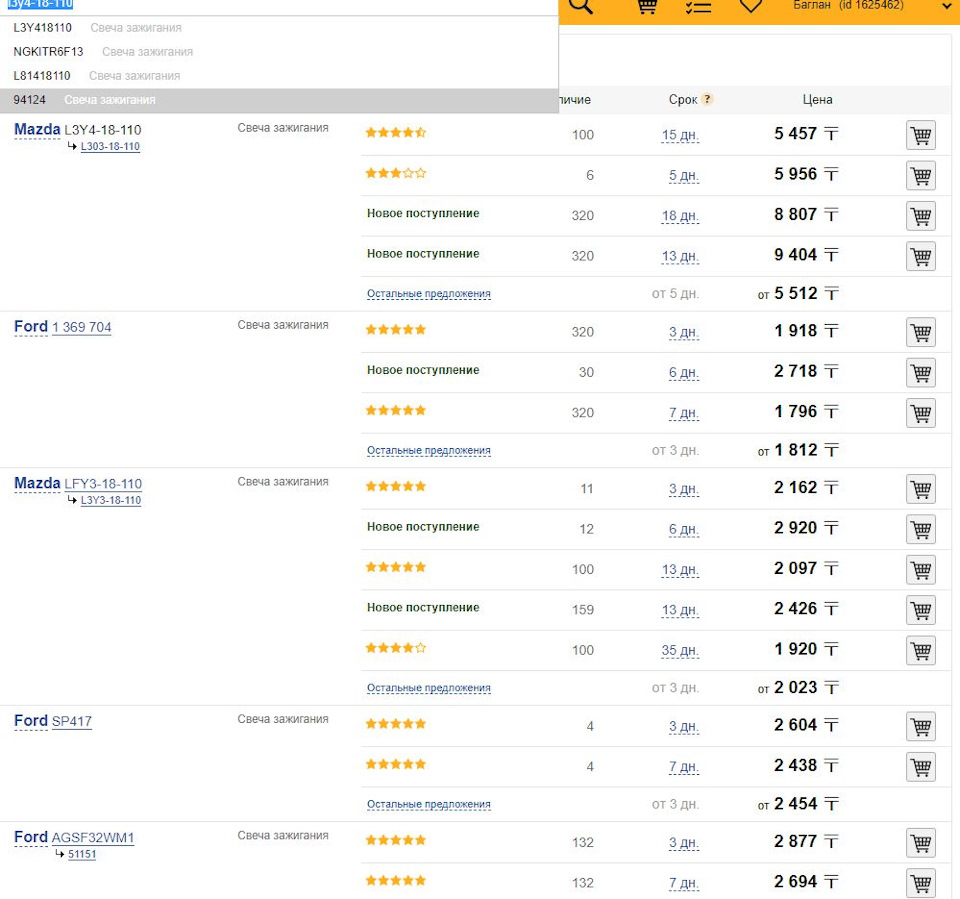Open Ford part link SP417
This screenshot has width=960, height=899.
pos(72,721)
